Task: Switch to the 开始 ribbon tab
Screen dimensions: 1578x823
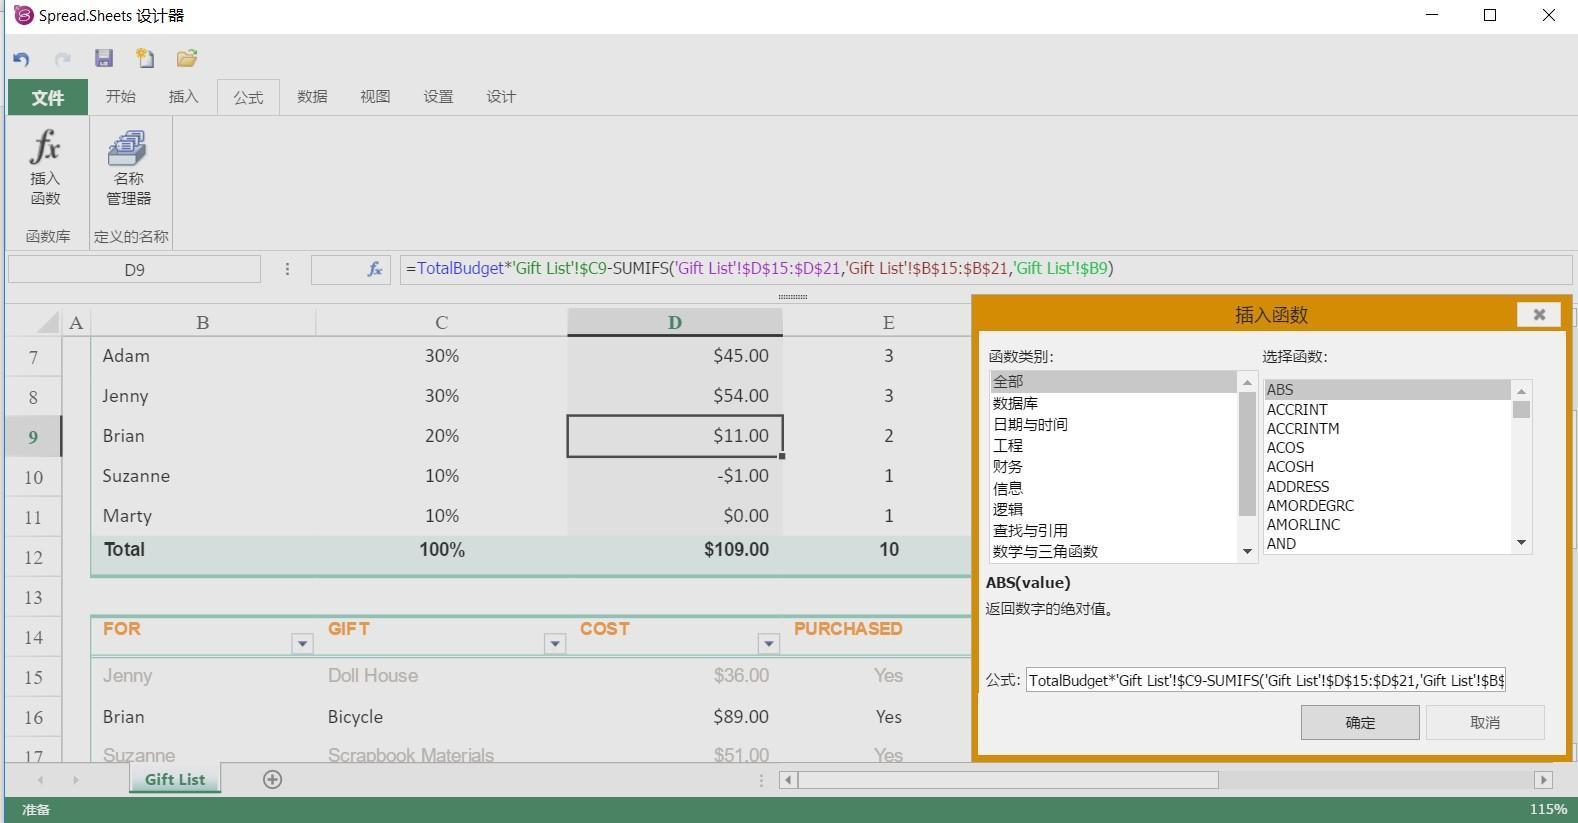Action: pyautogui.click(x=120, y=96)
